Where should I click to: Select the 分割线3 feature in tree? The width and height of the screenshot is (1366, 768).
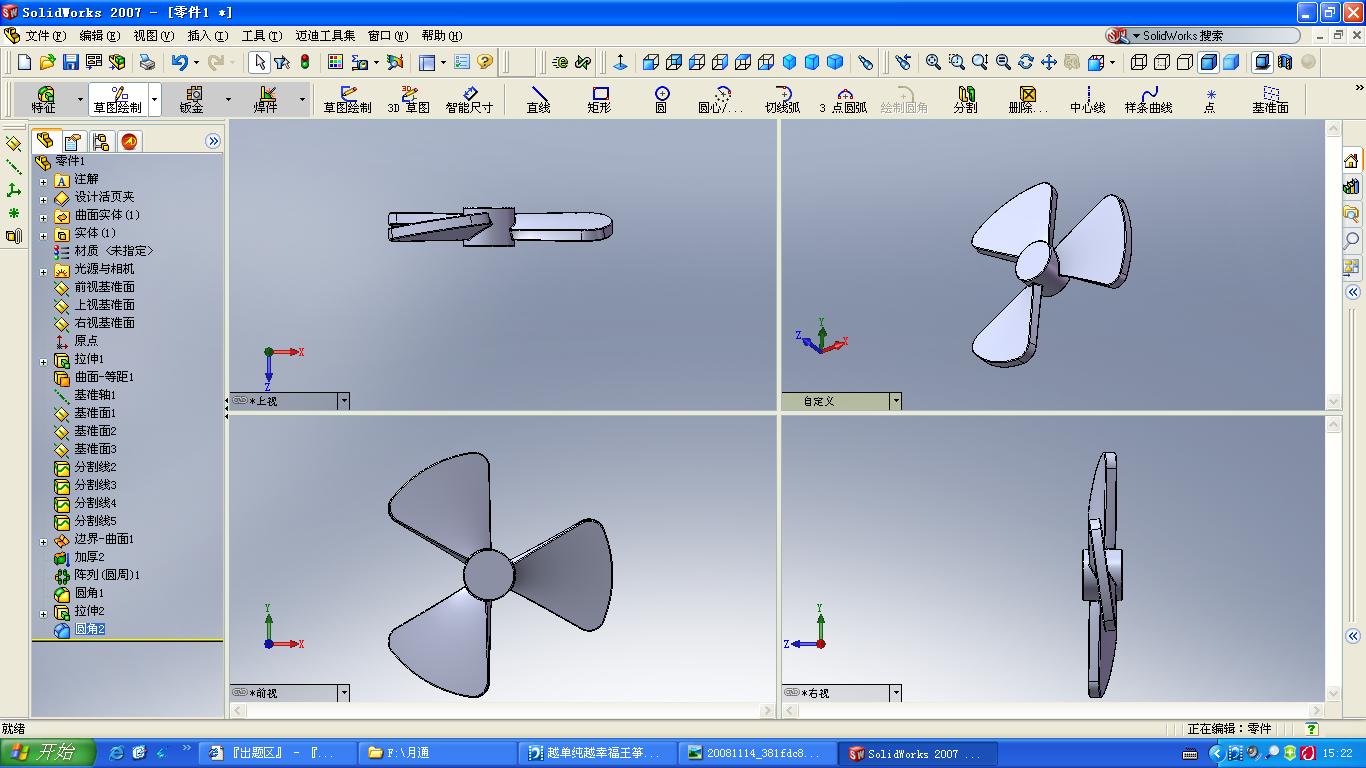coord(95,485)
